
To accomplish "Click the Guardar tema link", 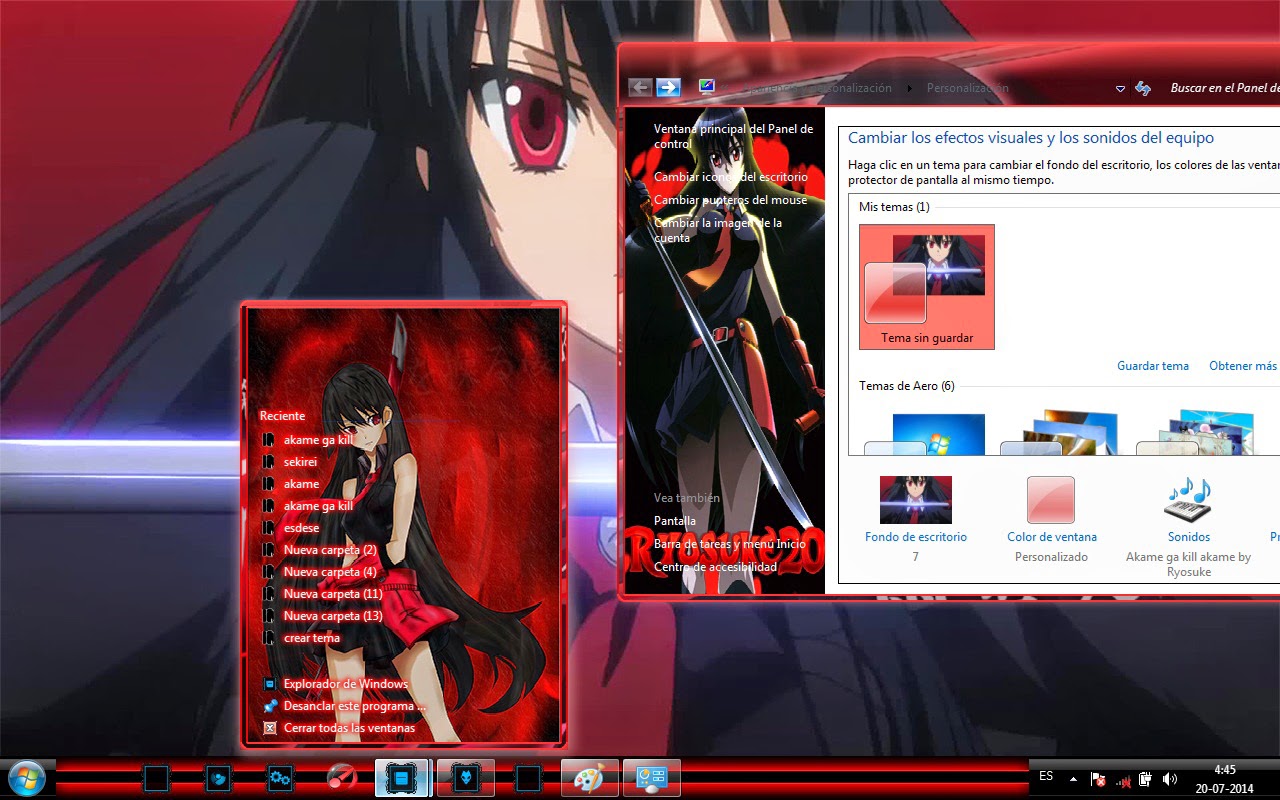I will coord(1153,366).
